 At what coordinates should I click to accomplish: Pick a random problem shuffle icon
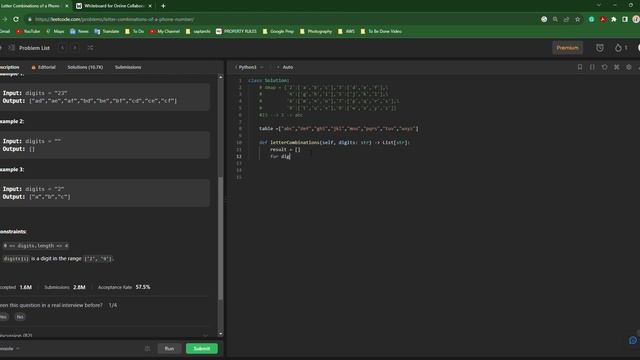[x=90, y=48]
